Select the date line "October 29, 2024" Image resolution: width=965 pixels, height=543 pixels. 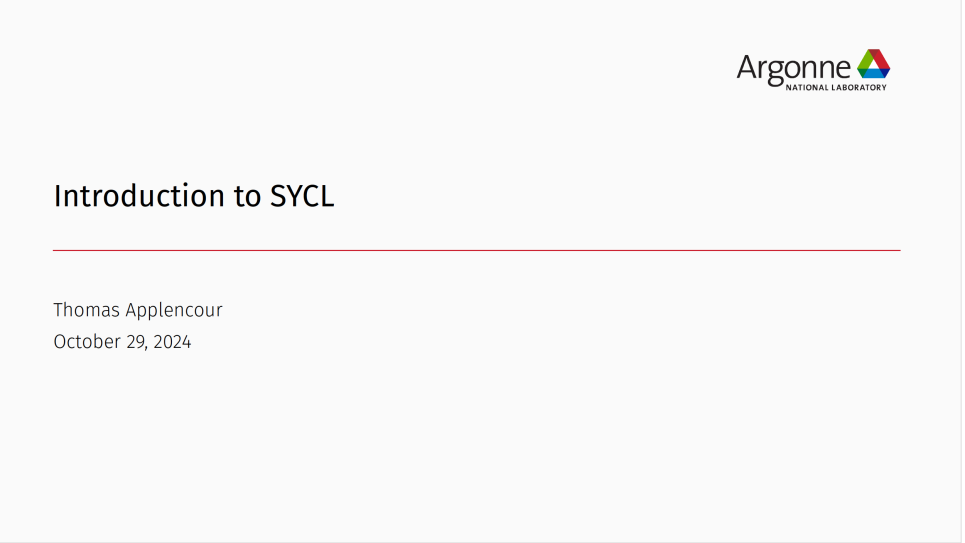coord(122,342)
